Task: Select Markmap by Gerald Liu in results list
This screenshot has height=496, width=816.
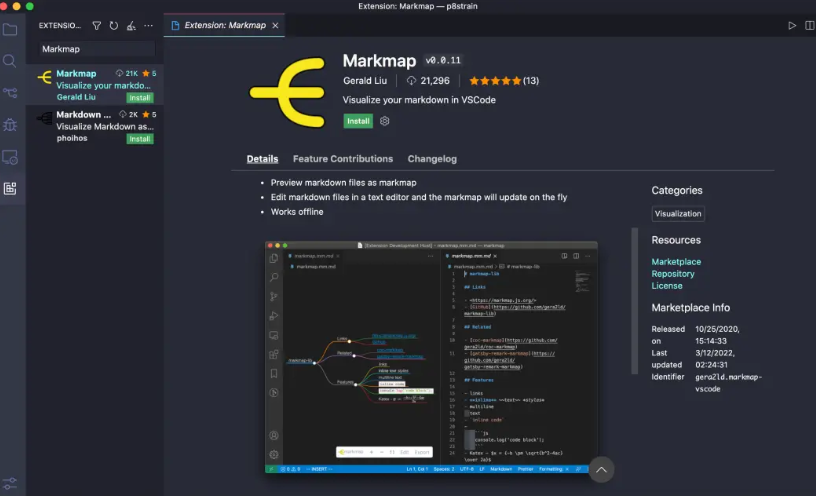Action: (x=95, y=85)
